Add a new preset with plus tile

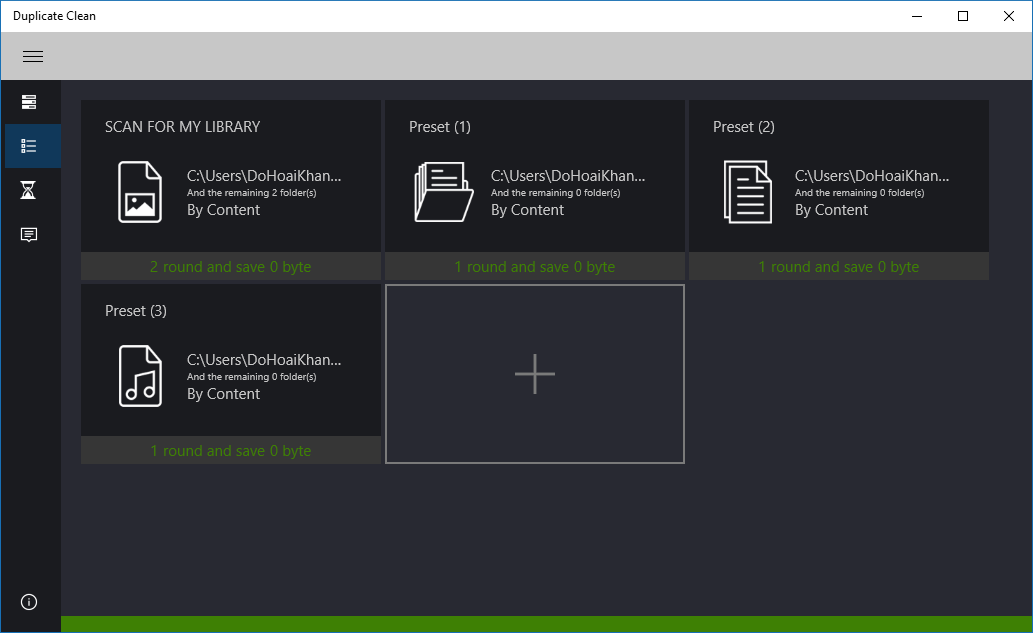pos(534,374)
